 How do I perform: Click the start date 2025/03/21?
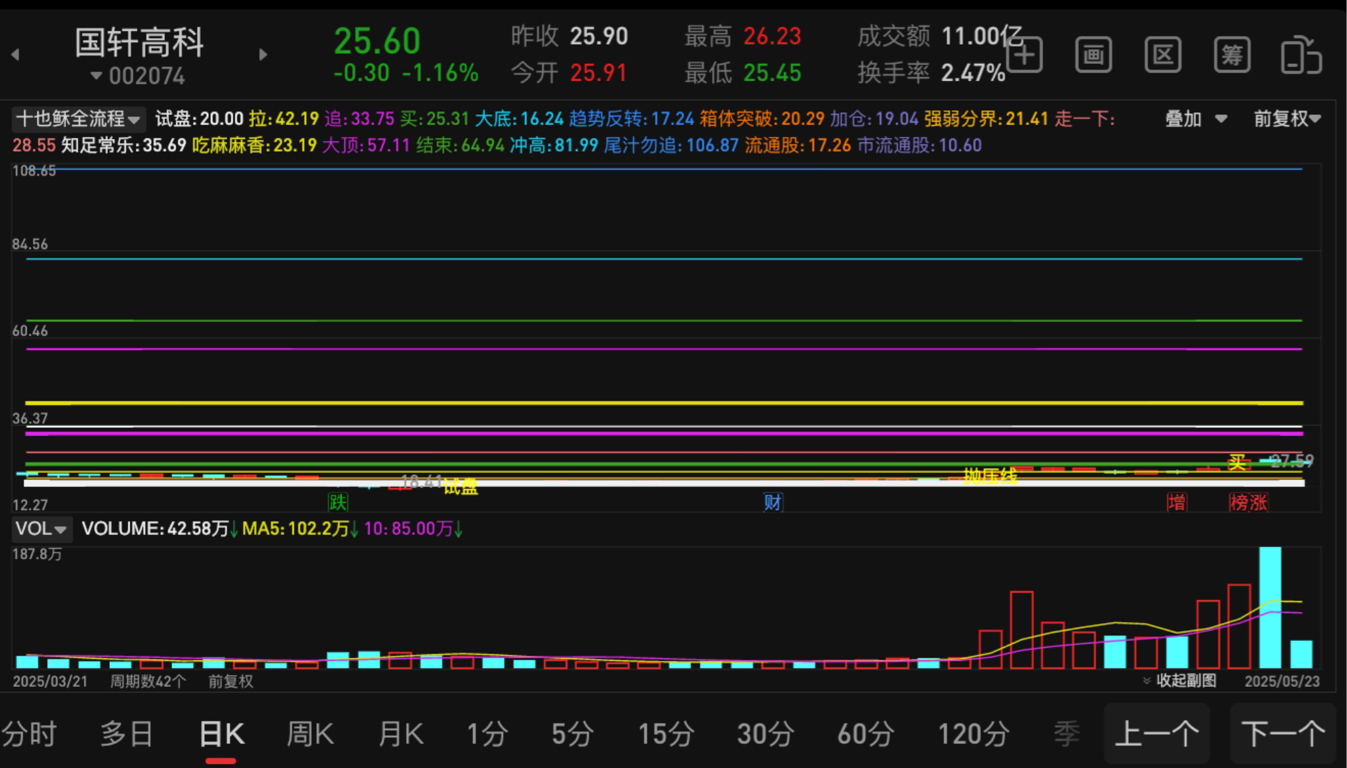click(50, 681)
